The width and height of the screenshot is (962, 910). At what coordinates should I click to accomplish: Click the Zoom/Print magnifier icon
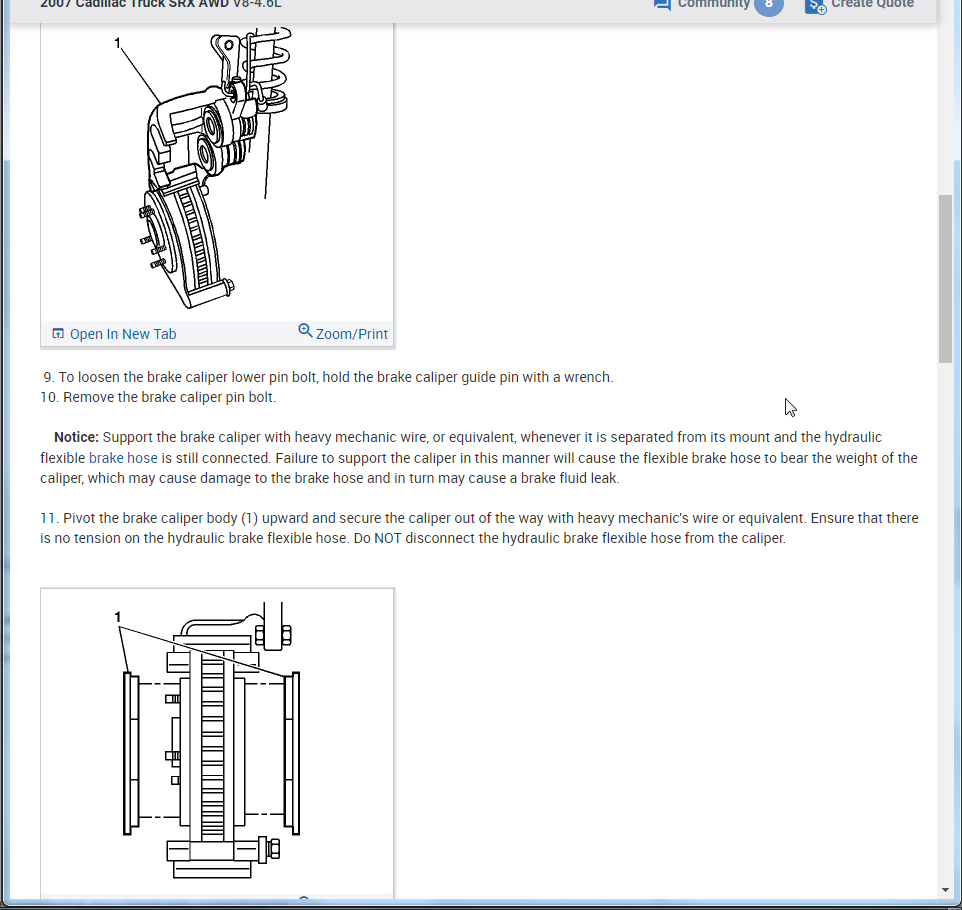(305, 331)
